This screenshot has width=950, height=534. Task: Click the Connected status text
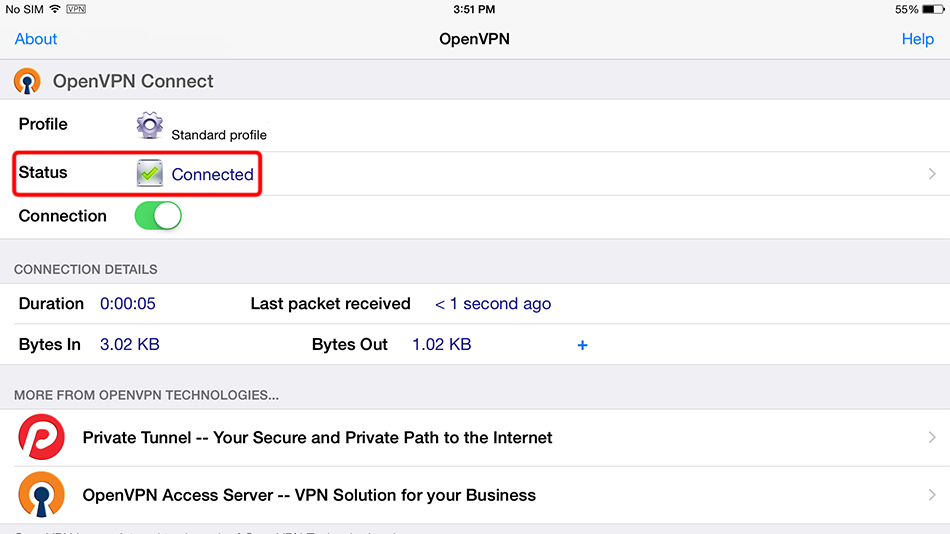(212, 174)
